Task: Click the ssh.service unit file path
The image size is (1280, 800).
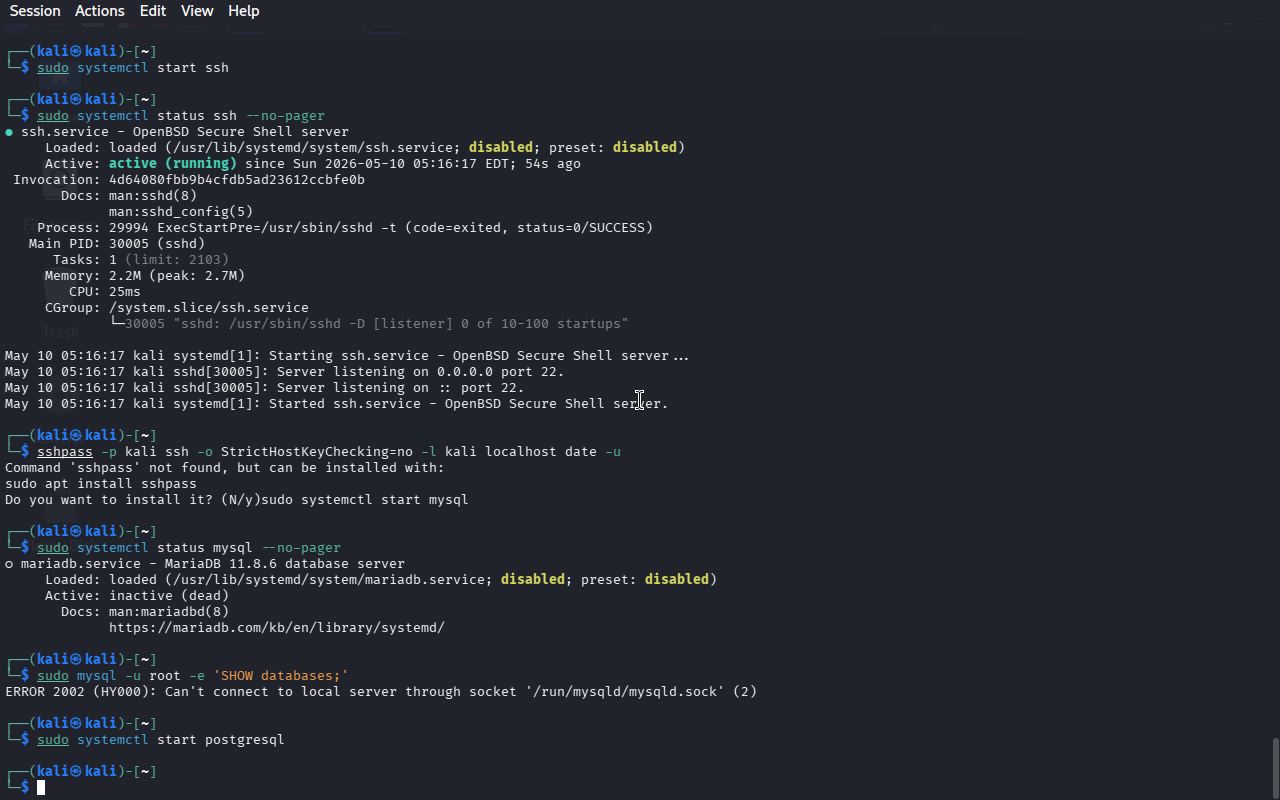Action: (x=313, y=148)
